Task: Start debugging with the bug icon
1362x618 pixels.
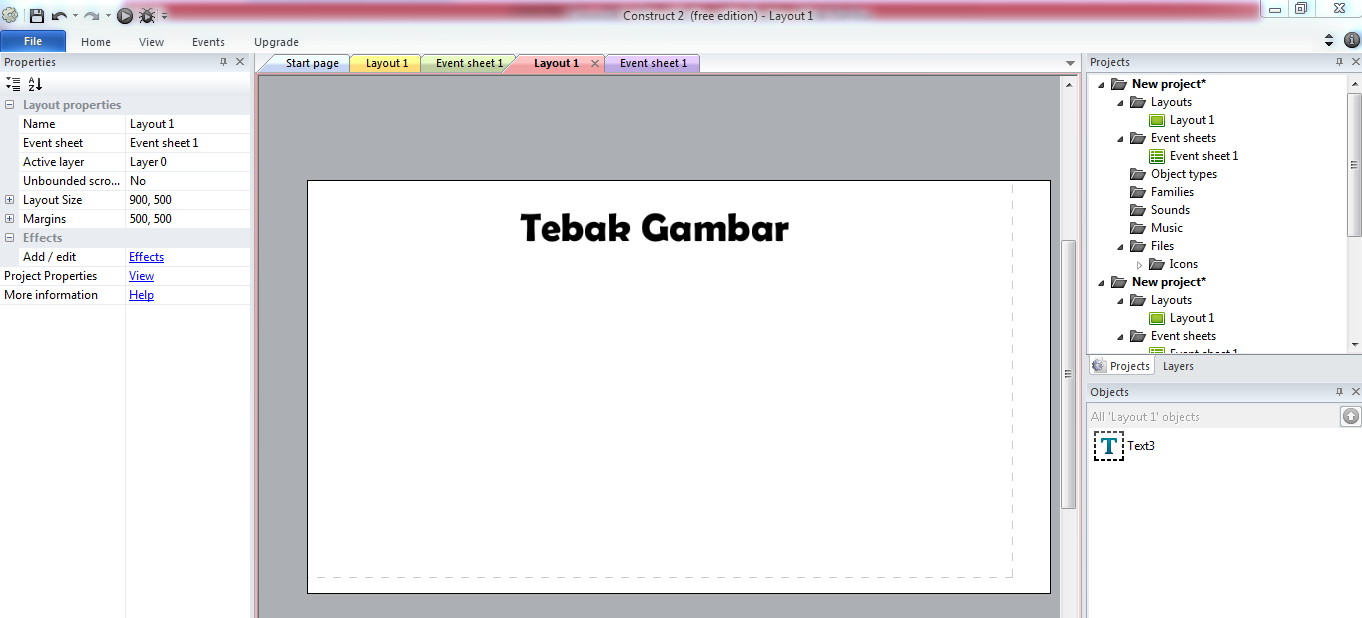Action: coord(147,16)
